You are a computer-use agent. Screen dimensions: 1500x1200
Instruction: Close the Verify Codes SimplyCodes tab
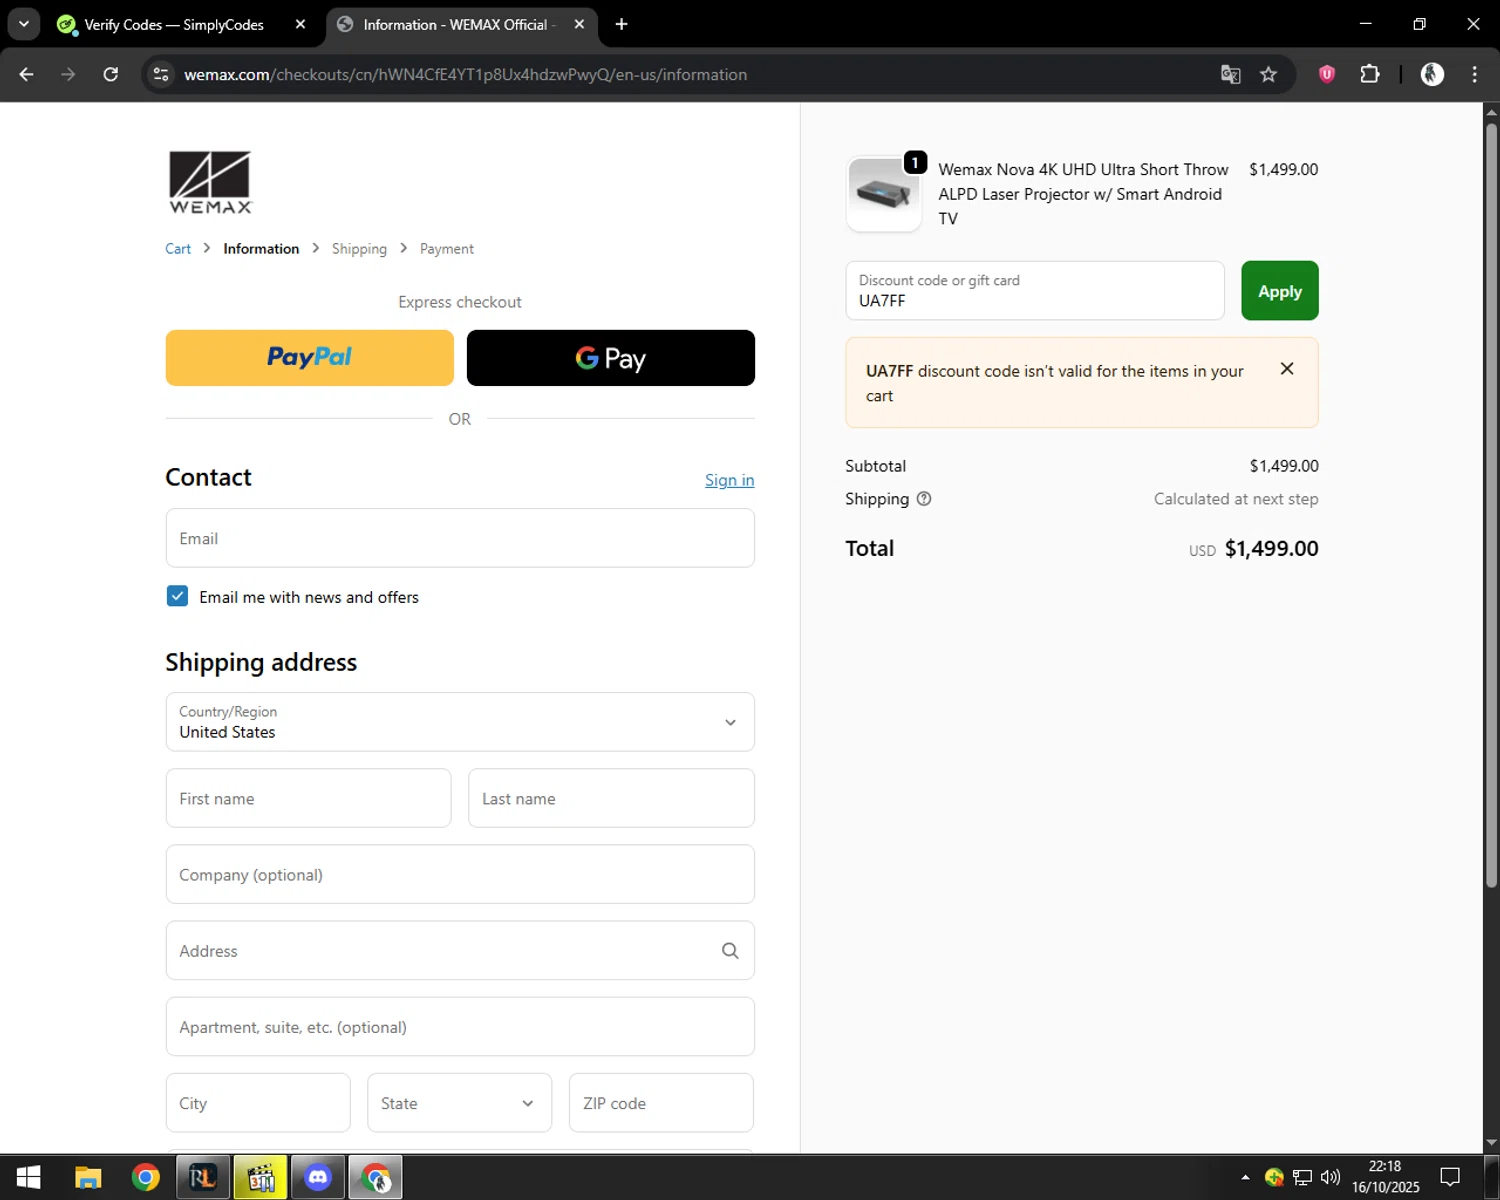click(300, 24)
